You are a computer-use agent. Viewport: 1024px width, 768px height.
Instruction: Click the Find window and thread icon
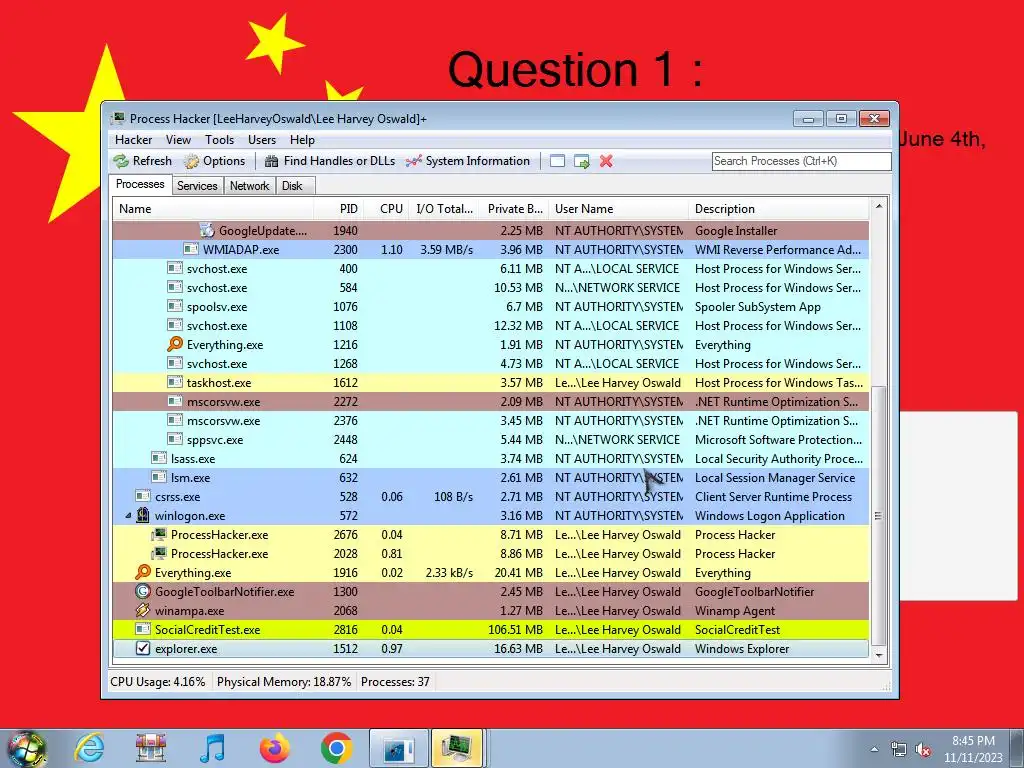(581, 161)
